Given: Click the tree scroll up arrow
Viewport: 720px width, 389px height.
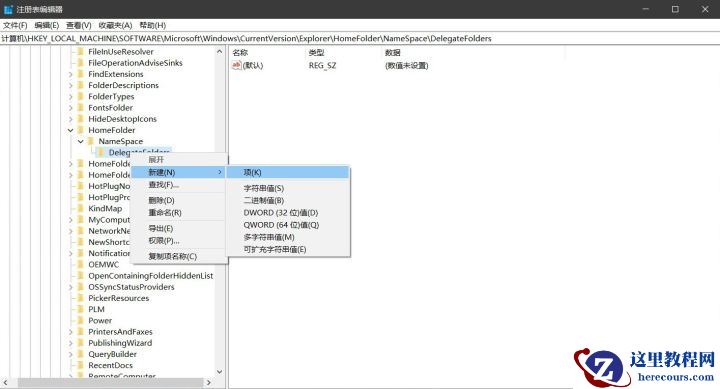Looking at the screenshot, I should [x=219, y=52].
